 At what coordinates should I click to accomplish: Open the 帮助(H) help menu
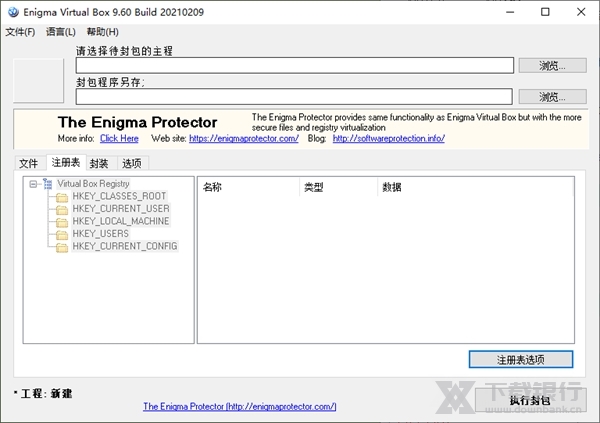[x=103, y=32]
